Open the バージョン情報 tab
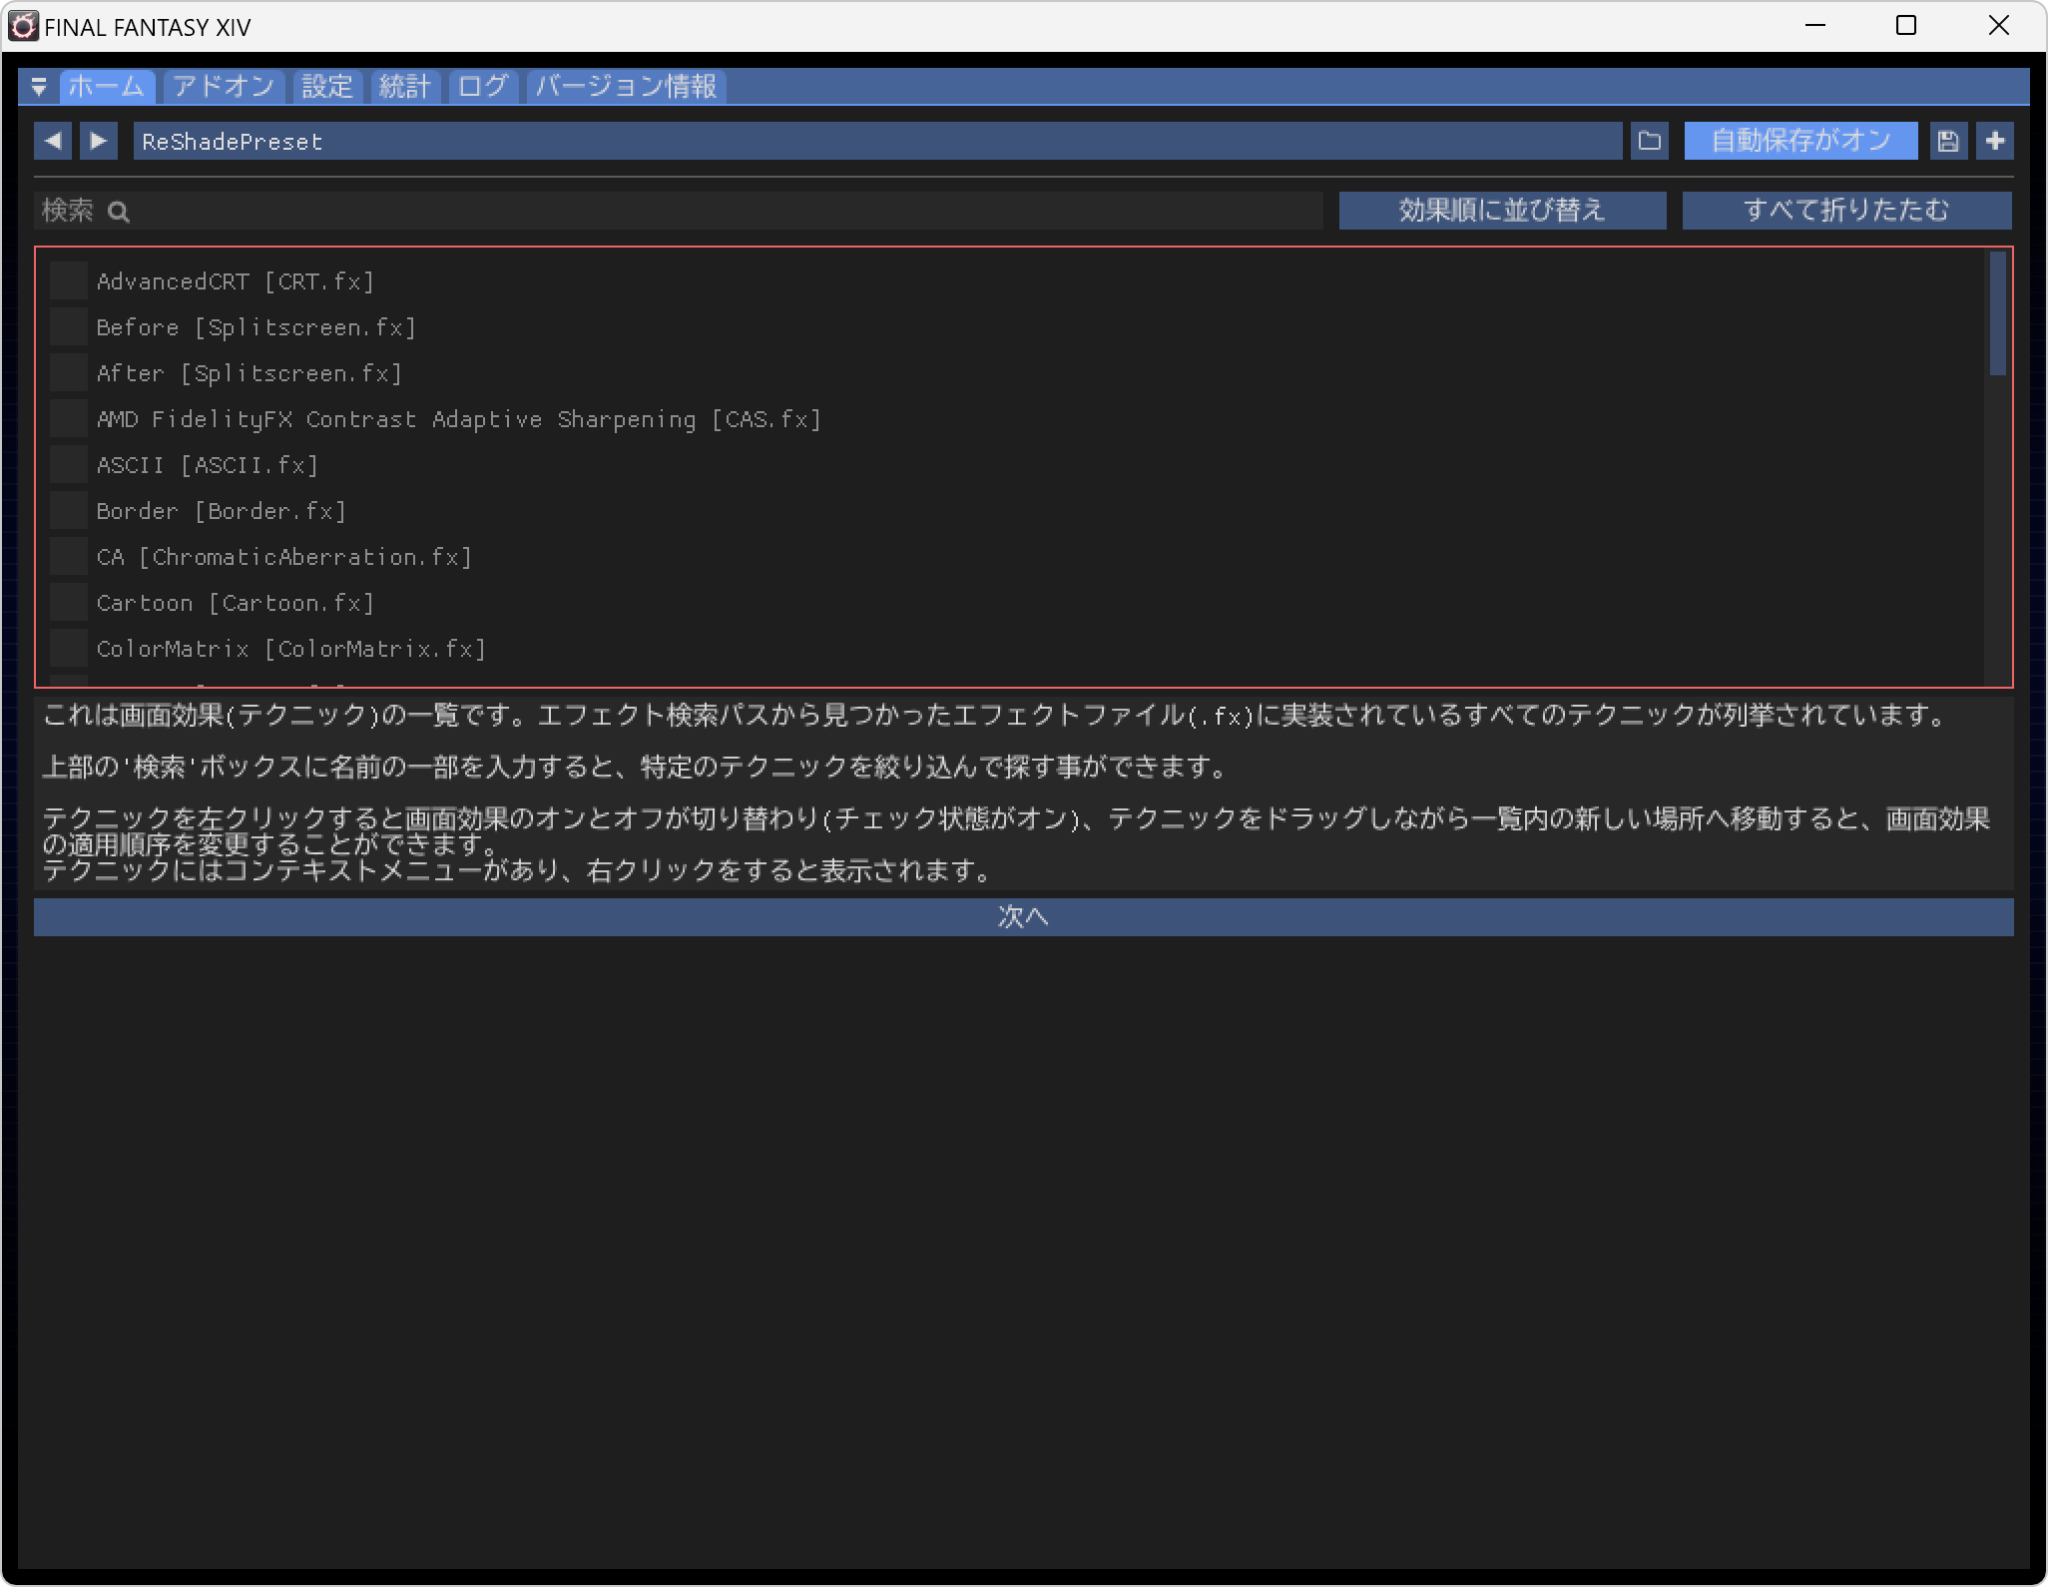 pos(625,87)
